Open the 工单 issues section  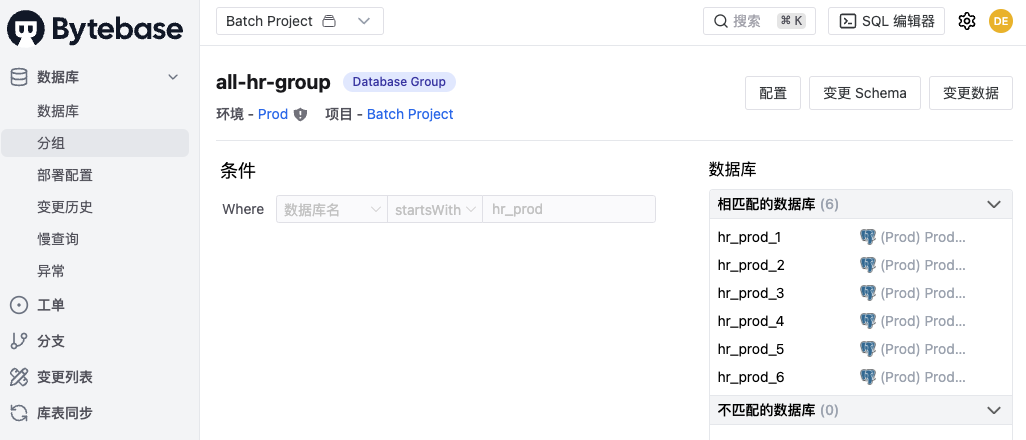50,305
